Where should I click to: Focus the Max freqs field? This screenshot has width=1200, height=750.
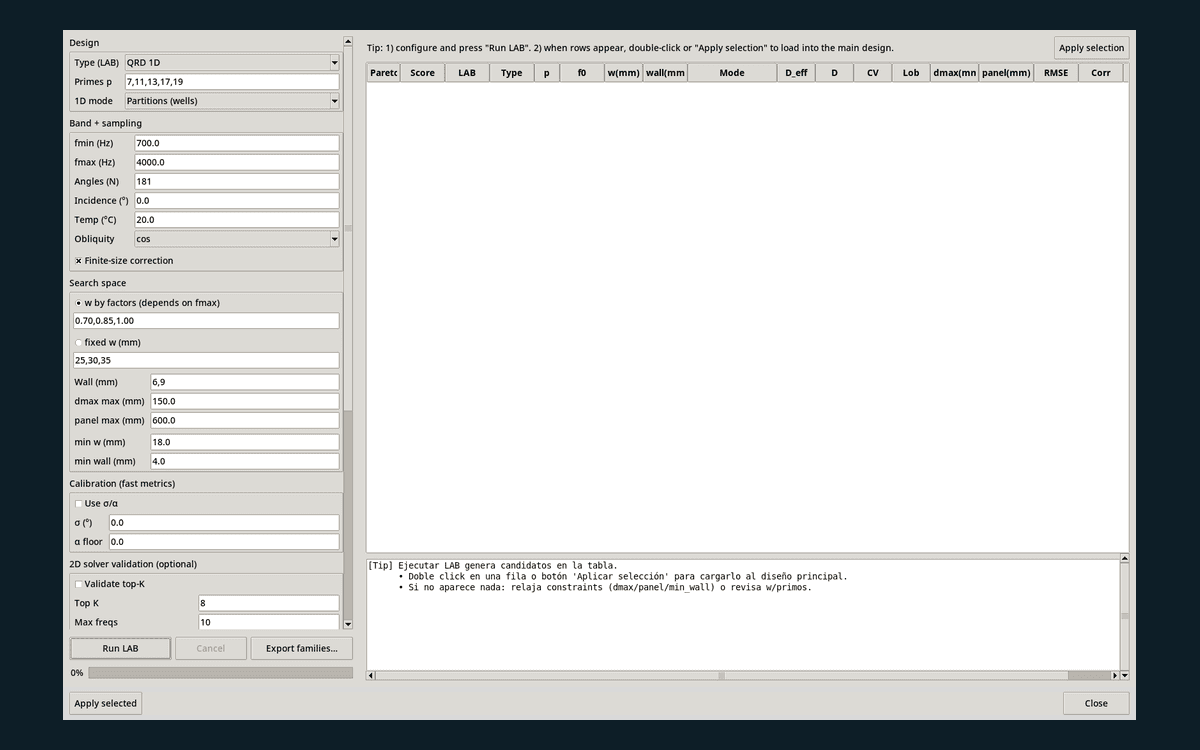coord(269,622)
